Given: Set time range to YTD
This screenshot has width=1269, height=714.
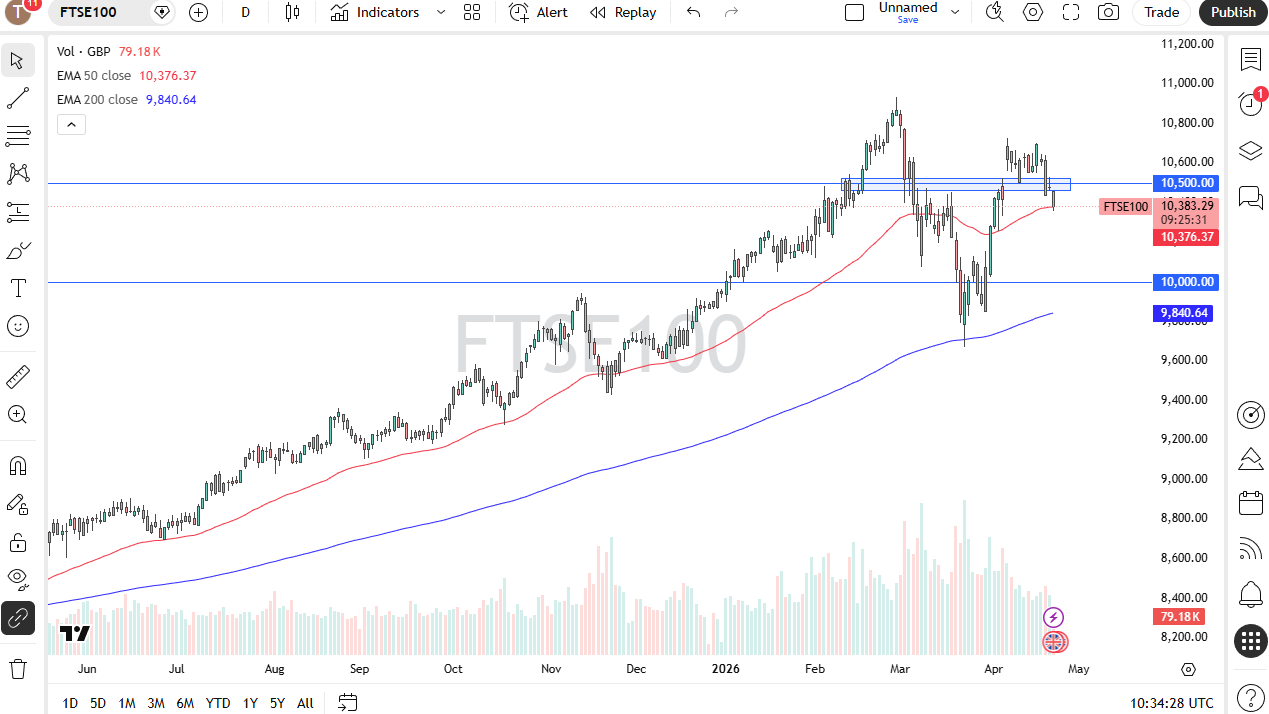Looking at the screenshot, I should click(x=218, y=703).
